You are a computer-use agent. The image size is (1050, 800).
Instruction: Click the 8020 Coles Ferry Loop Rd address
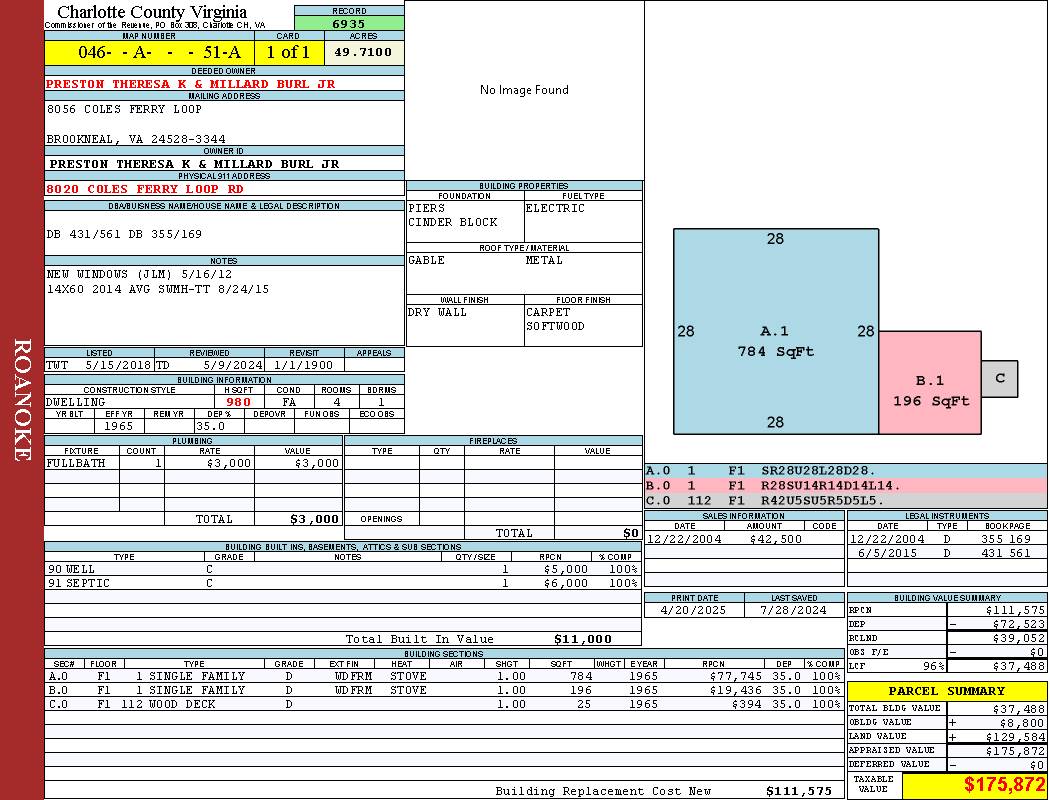pos(145,188)
